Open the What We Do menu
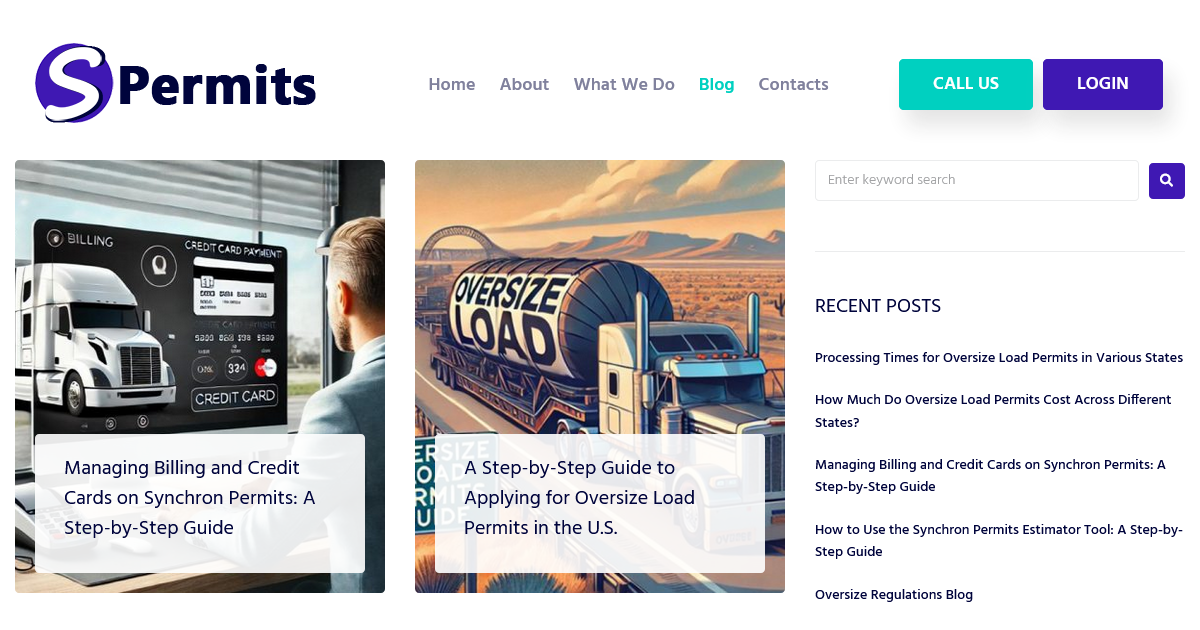This screenshot has width=1200, height=630. tap(624, 84)
